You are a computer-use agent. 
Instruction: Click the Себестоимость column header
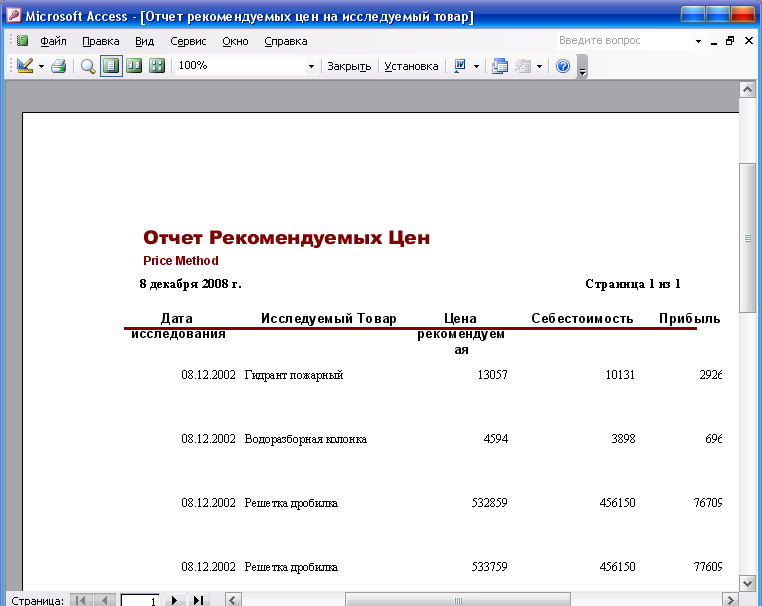582,318
